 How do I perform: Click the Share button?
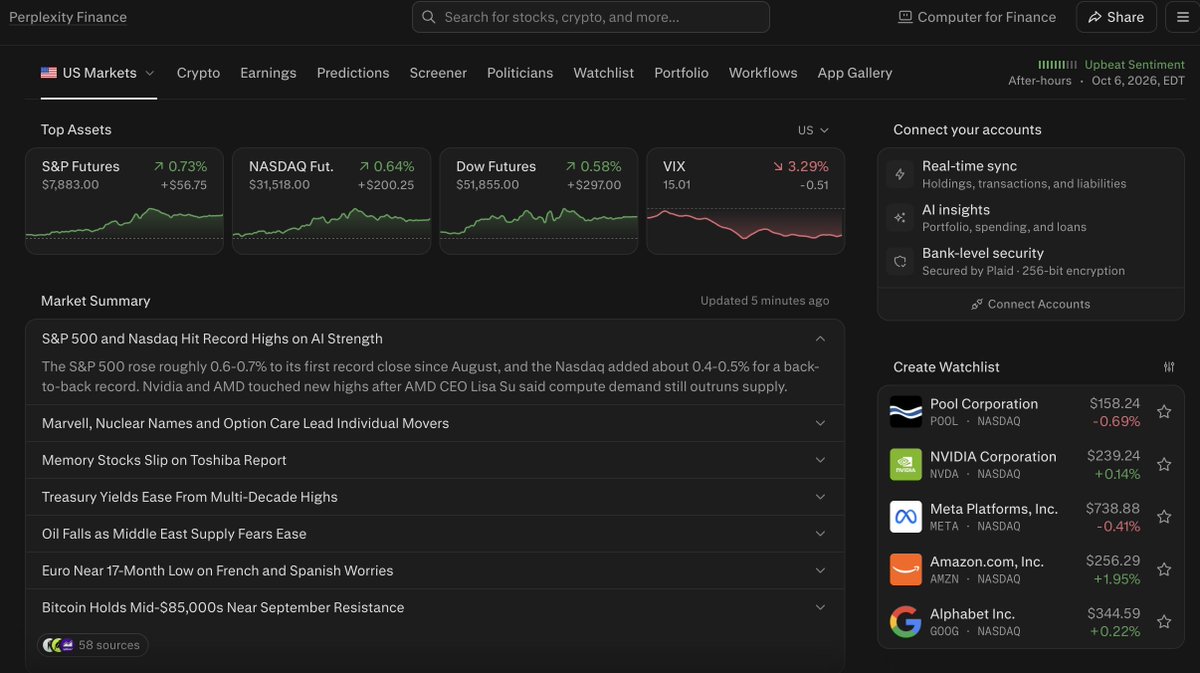tap(1116, 17)
